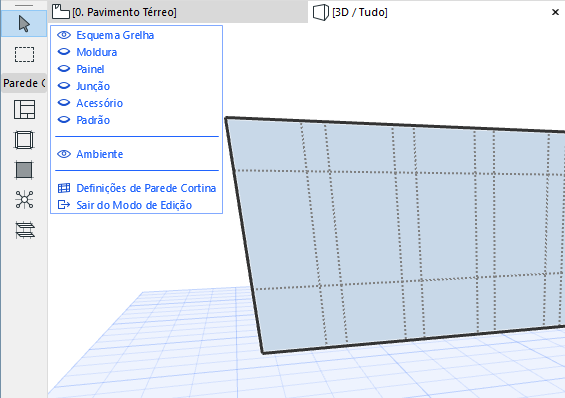Open Definições de Parede Cortina
The width and height of the screenshot is (565, 398).
coord(146,188)
